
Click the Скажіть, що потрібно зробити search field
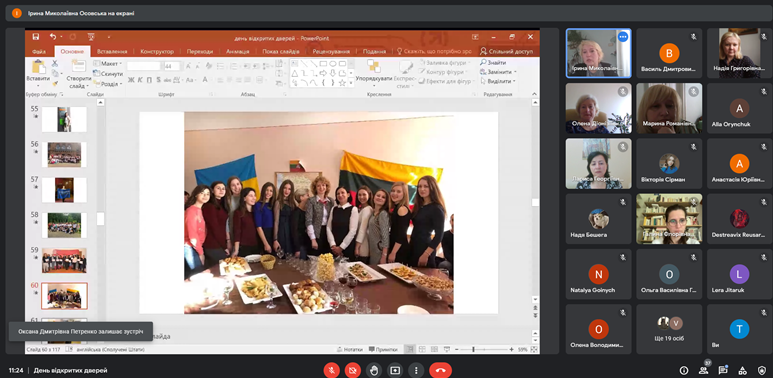point(434,51)
